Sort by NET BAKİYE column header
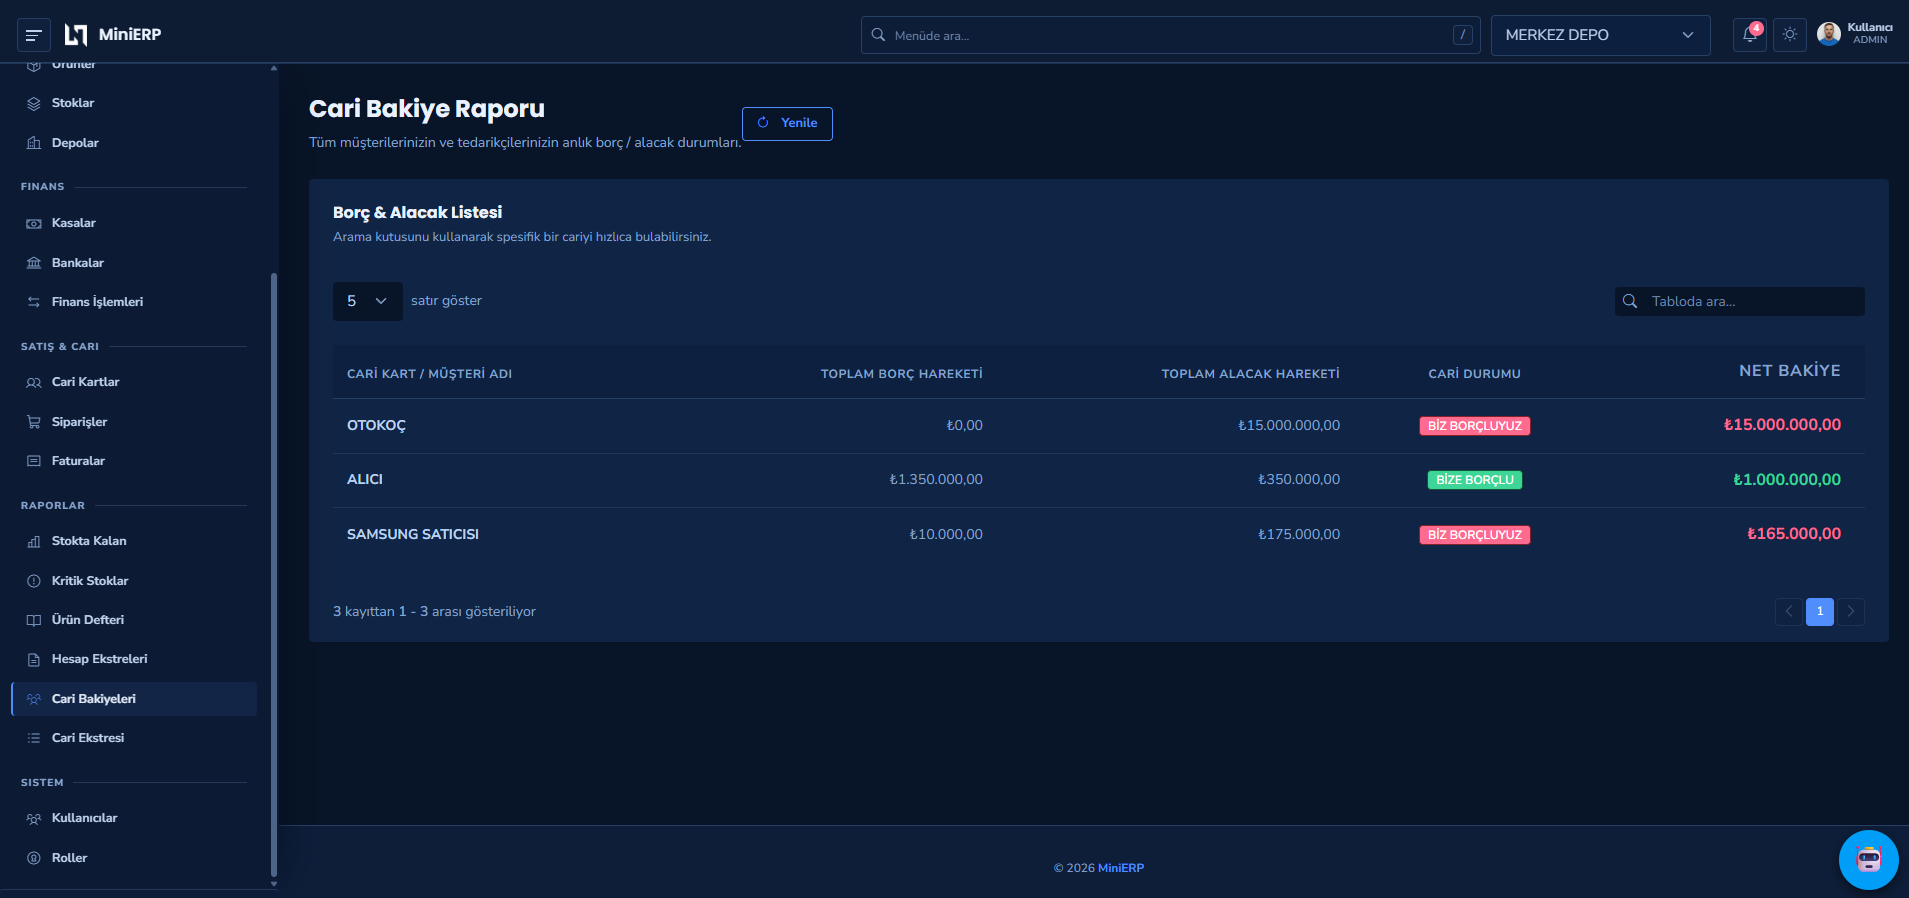This screenshot has height=898, width=1909. pyautogui.click(x=1789, y=371)
